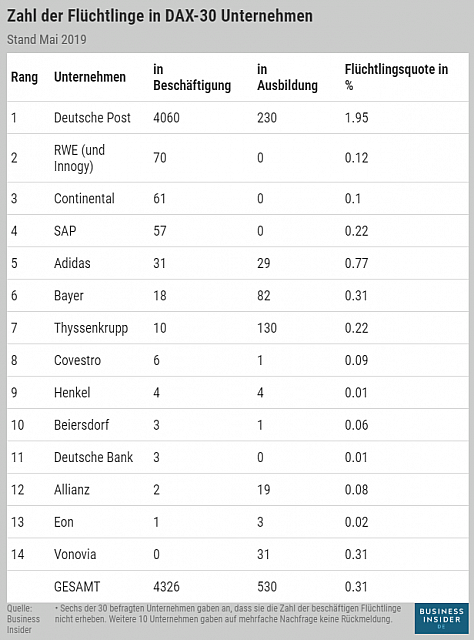
Task: Click the Quelle: Business Insider source text
Action: 23,619
